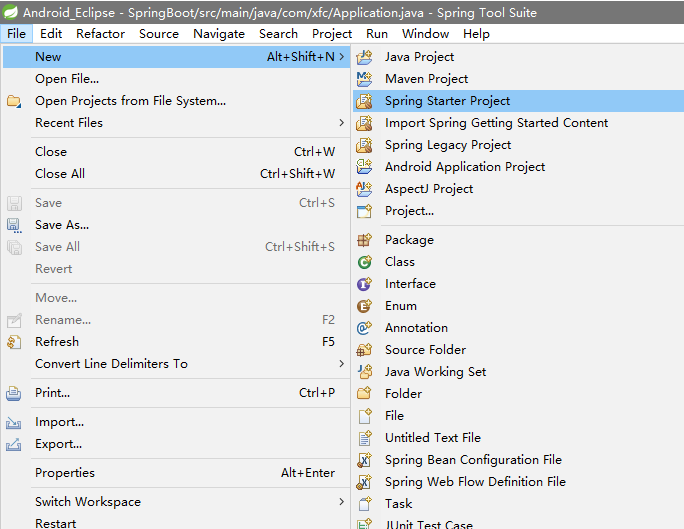
Task: Expand Convert Line Delimiters To submenu arrow
Action: (342, 364)
